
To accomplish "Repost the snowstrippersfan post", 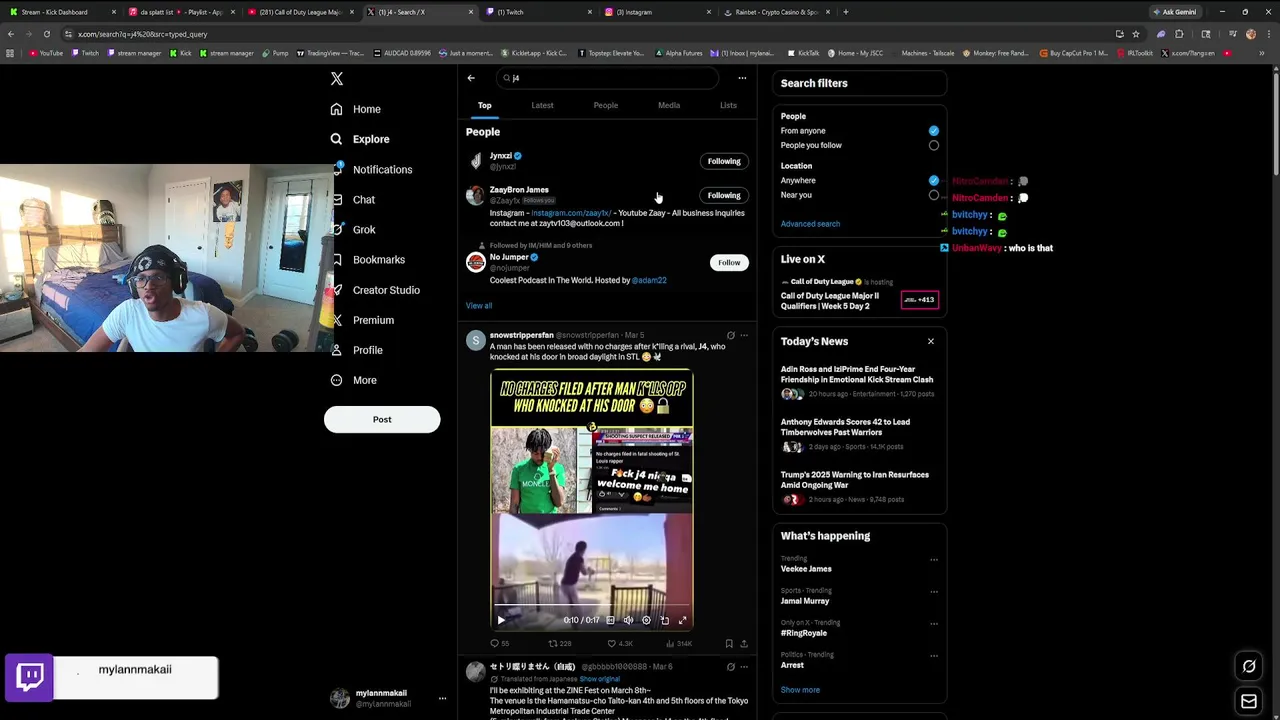I will tap(559, 644).
